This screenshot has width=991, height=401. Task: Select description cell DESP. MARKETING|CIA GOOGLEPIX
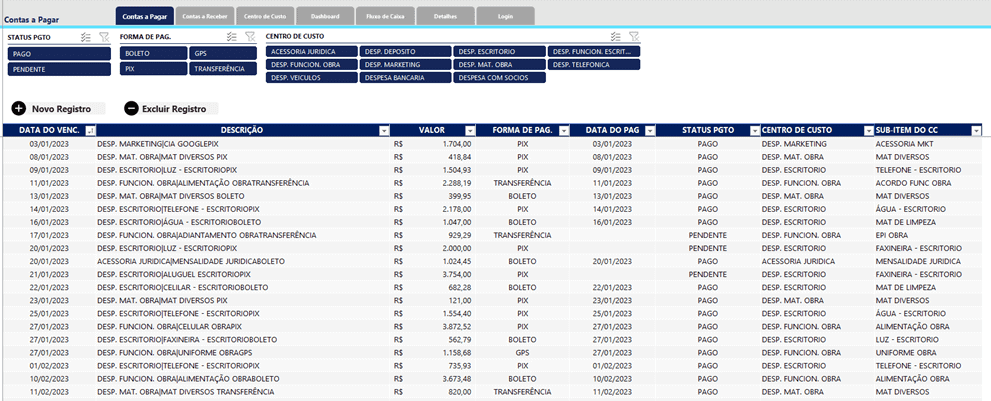243,144
